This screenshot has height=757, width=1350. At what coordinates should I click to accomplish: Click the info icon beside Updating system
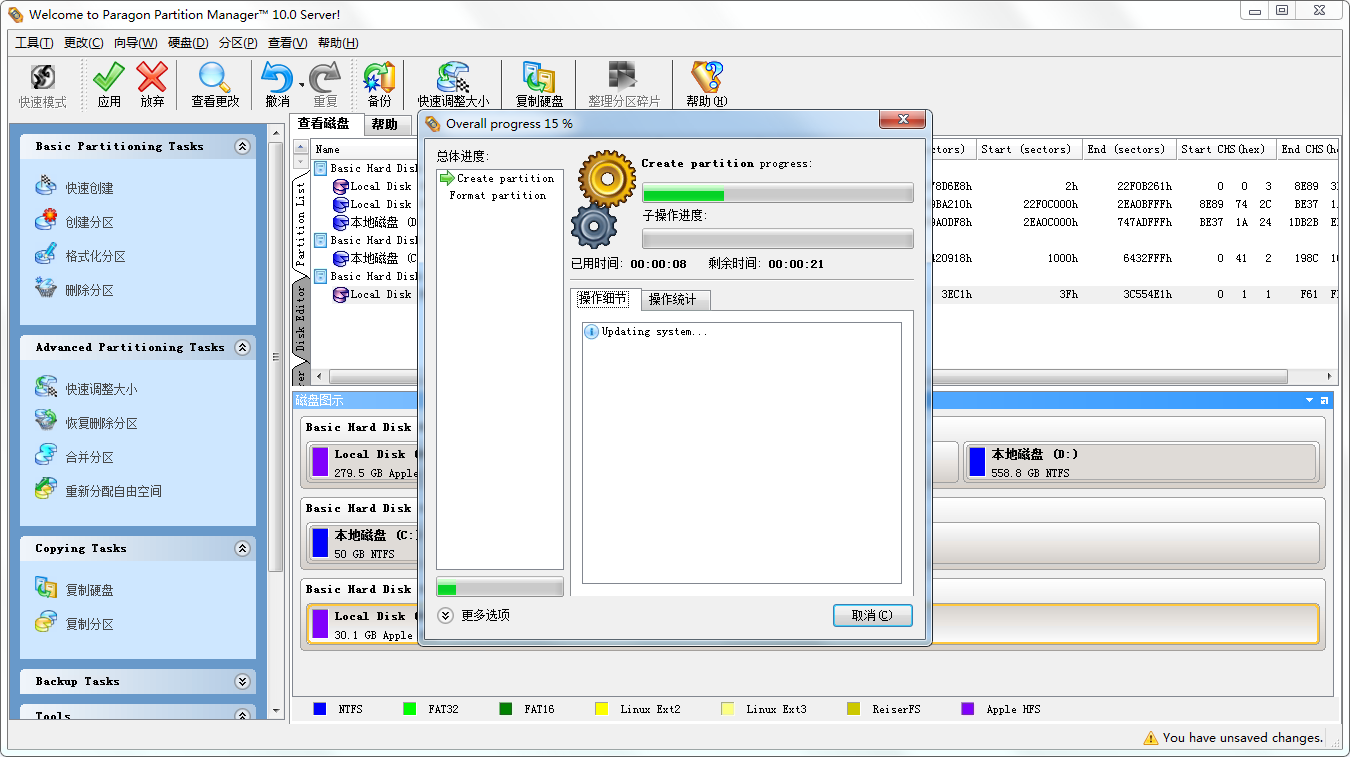tap(592, 331)
